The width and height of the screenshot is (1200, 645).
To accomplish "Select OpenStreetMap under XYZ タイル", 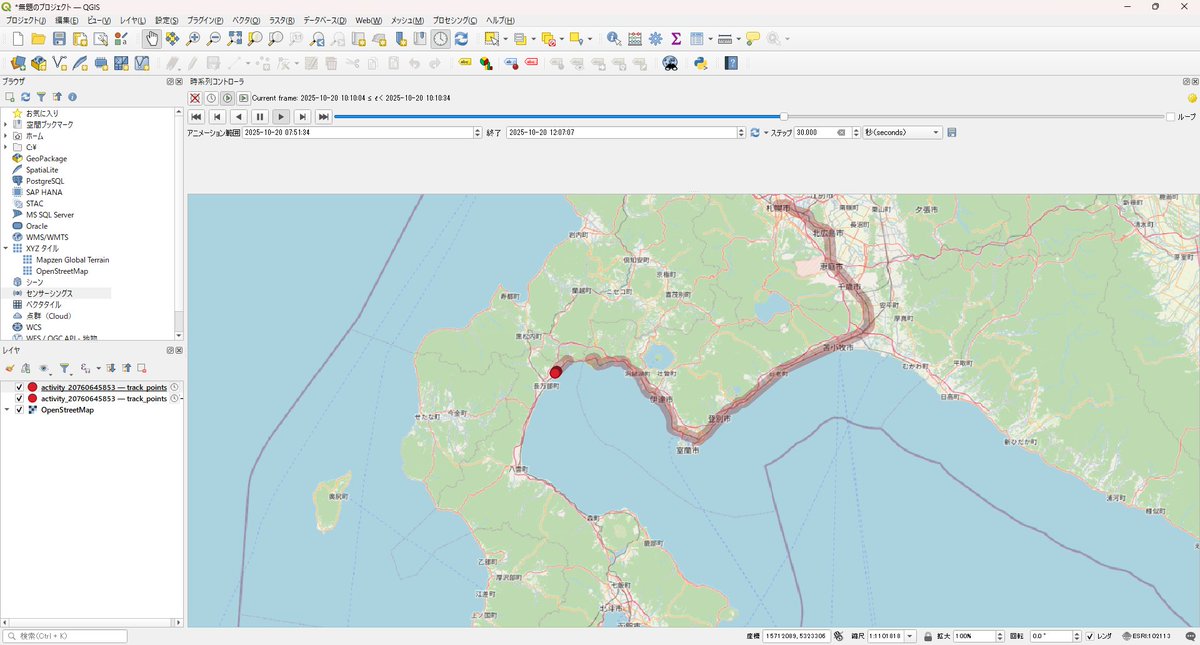I will pyautogui.click(x=62, y=271).
